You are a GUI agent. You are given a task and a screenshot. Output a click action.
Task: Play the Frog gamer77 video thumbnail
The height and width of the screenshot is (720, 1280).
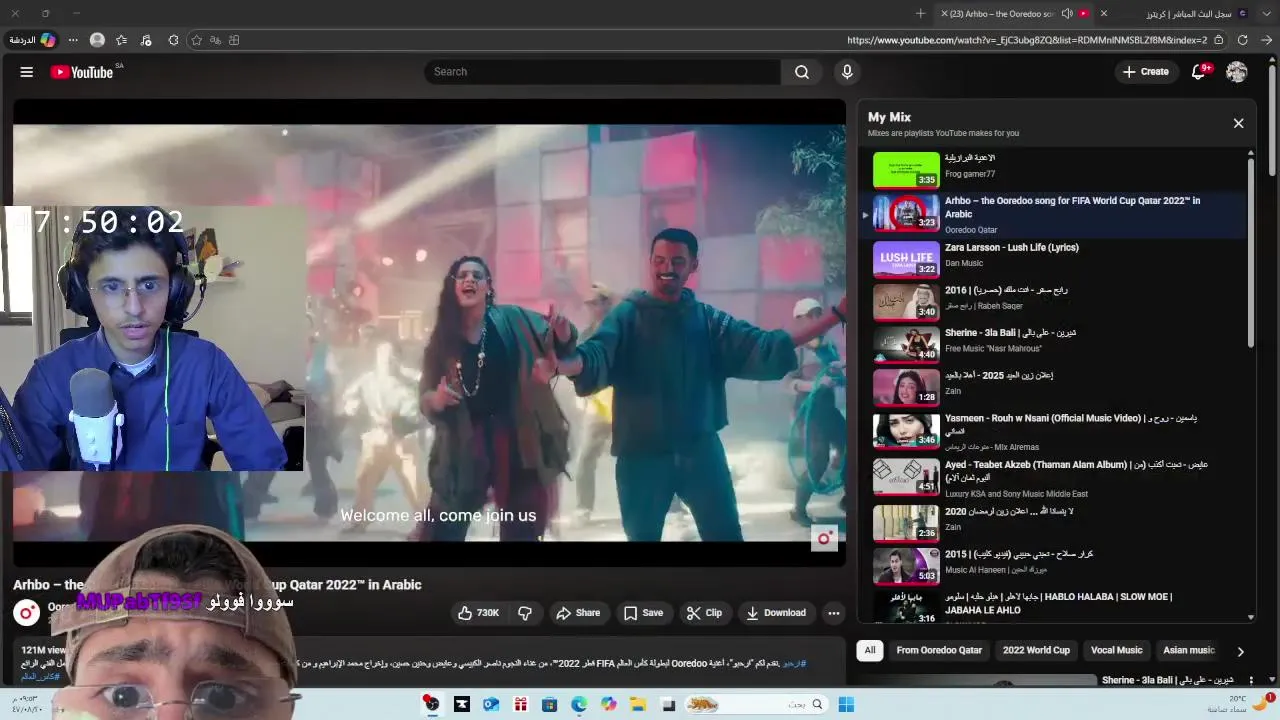906,170
